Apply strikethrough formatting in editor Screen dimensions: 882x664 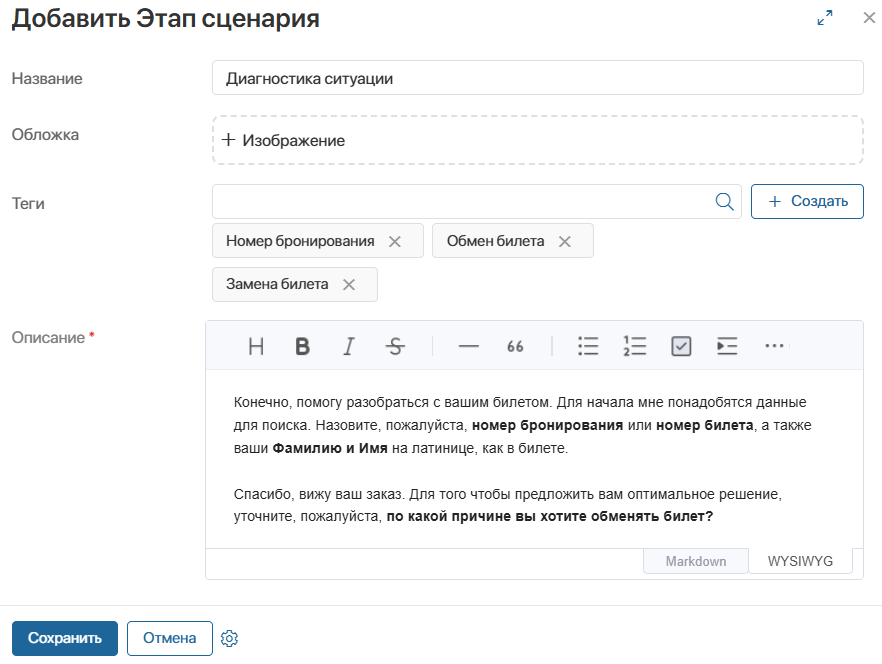(x=395, y=346)
